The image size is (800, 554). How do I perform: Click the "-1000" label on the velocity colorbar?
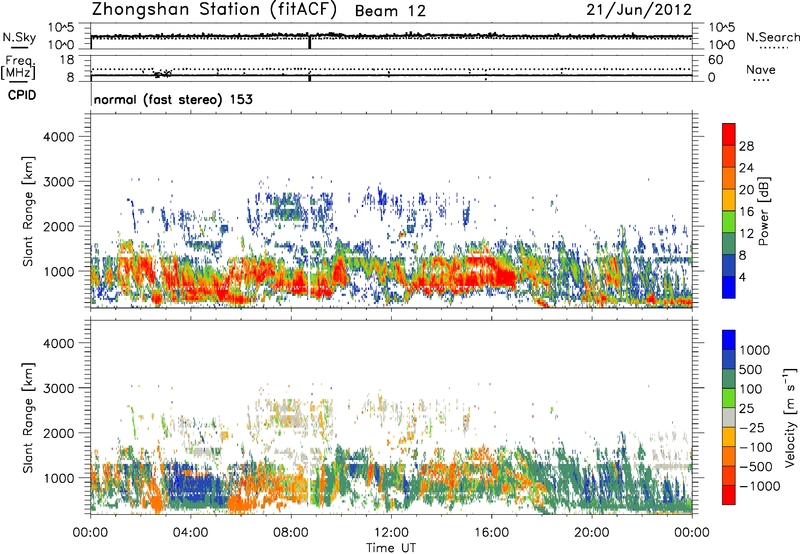coord(760,486)
